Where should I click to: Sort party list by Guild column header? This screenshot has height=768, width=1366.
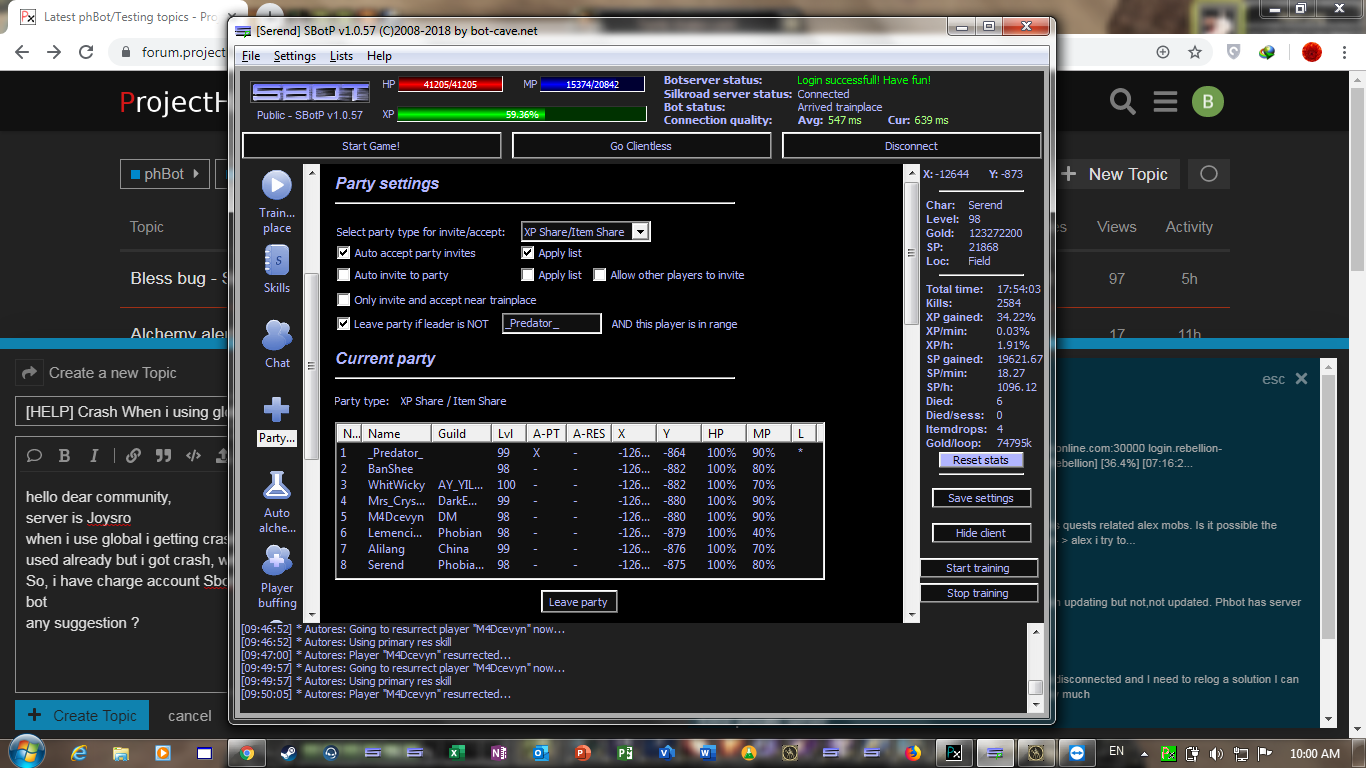(x=462, y=433)
